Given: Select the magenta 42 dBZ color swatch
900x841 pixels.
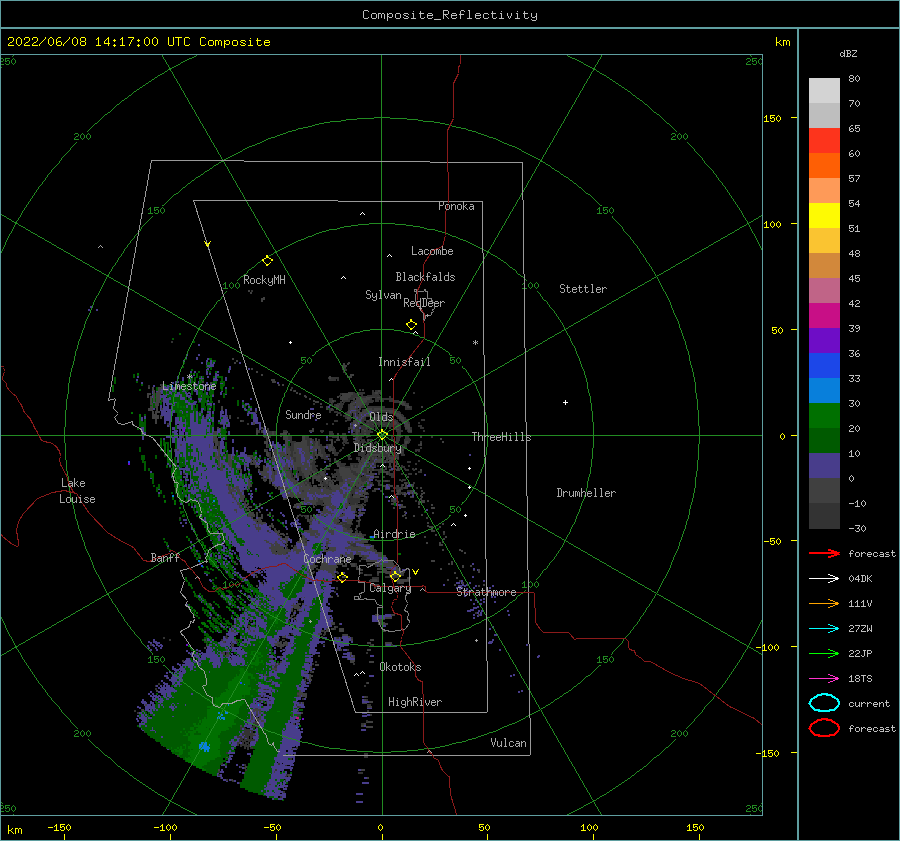Looking at the screenshot, I should (824, 316).
